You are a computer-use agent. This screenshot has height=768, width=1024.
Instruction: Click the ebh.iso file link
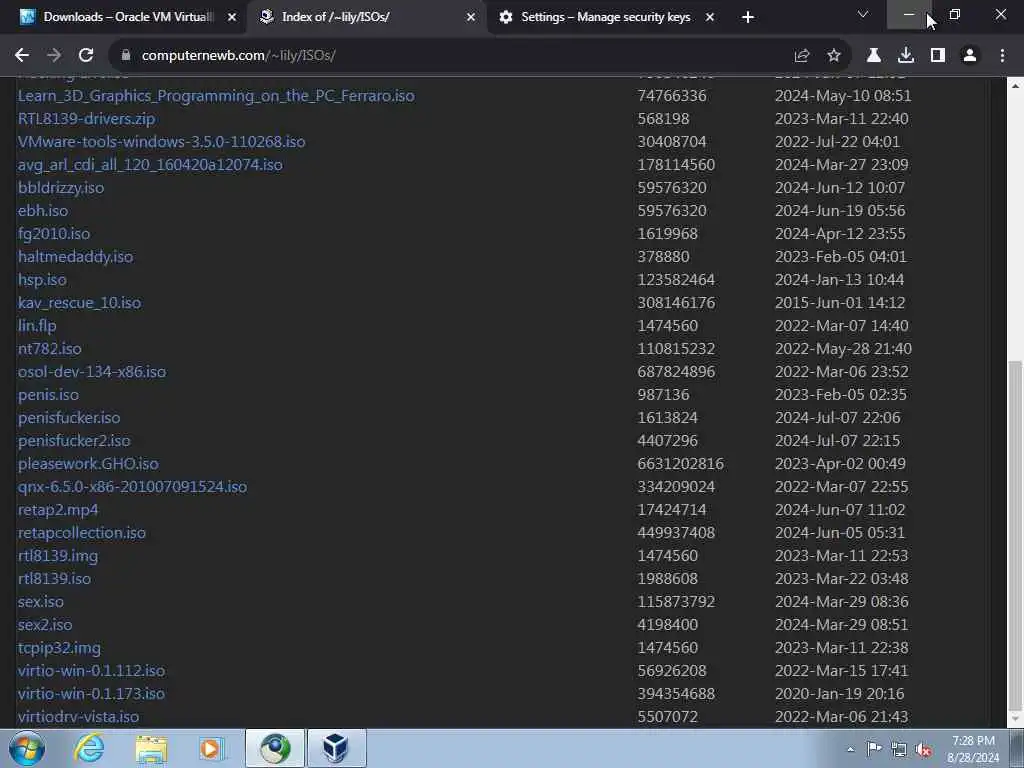click(x=42, y=211)
